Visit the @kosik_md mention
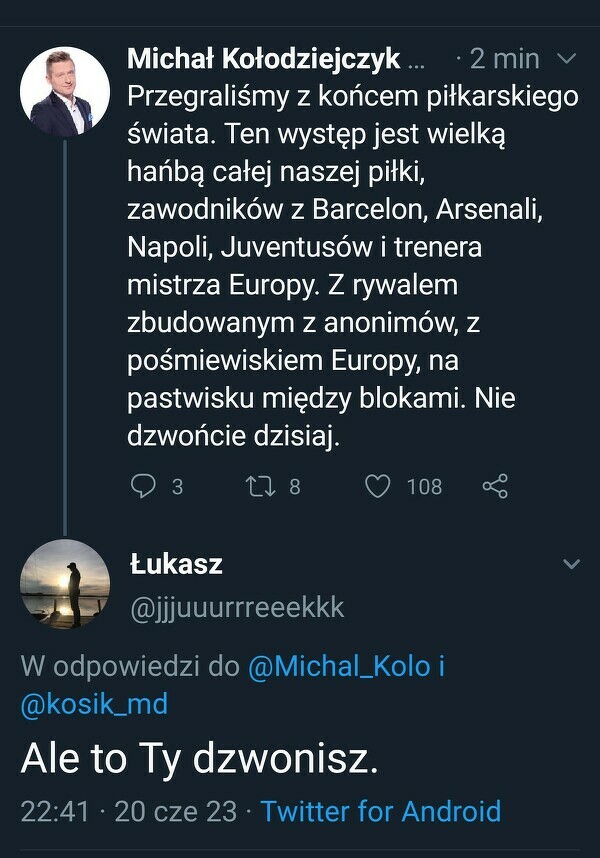Screen dimensions: 600x858 (94, 704)
